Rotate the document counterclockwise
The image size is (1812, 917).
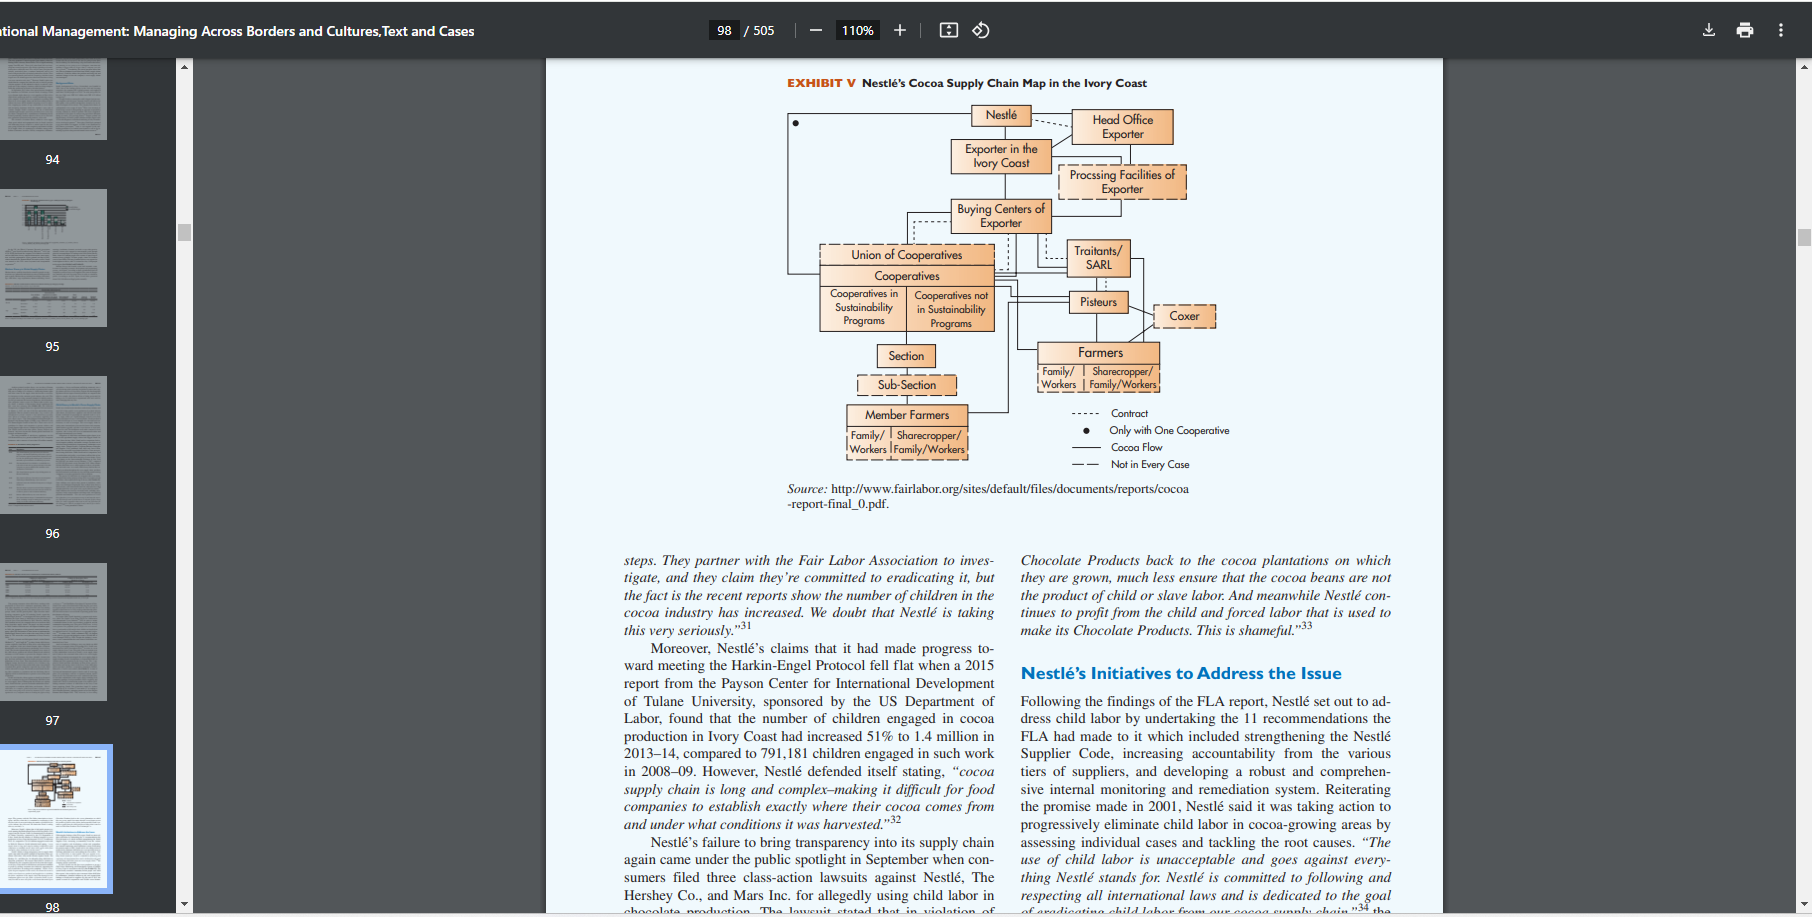click(x=981, y=31)
